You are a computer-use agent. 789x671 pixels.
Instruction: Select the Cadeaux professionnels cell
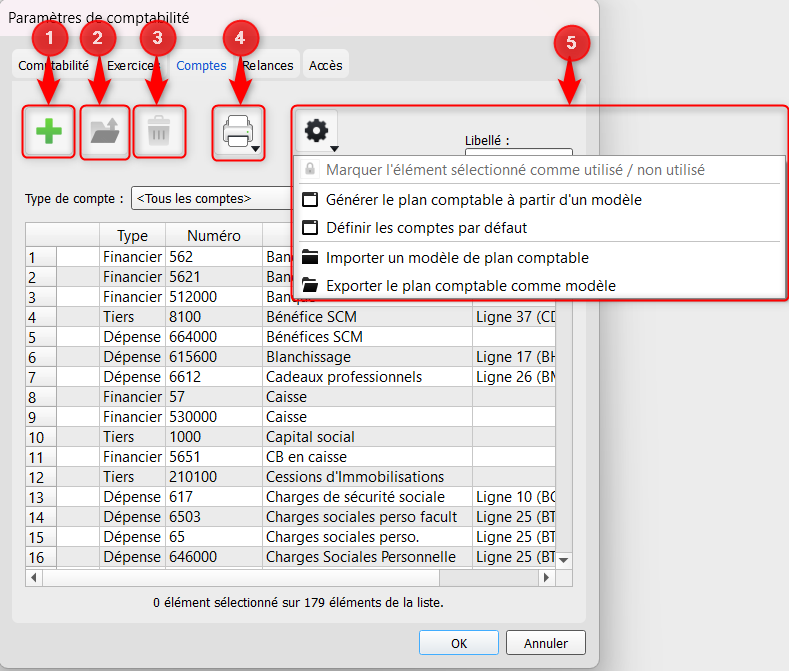click(x=367, y=377)
